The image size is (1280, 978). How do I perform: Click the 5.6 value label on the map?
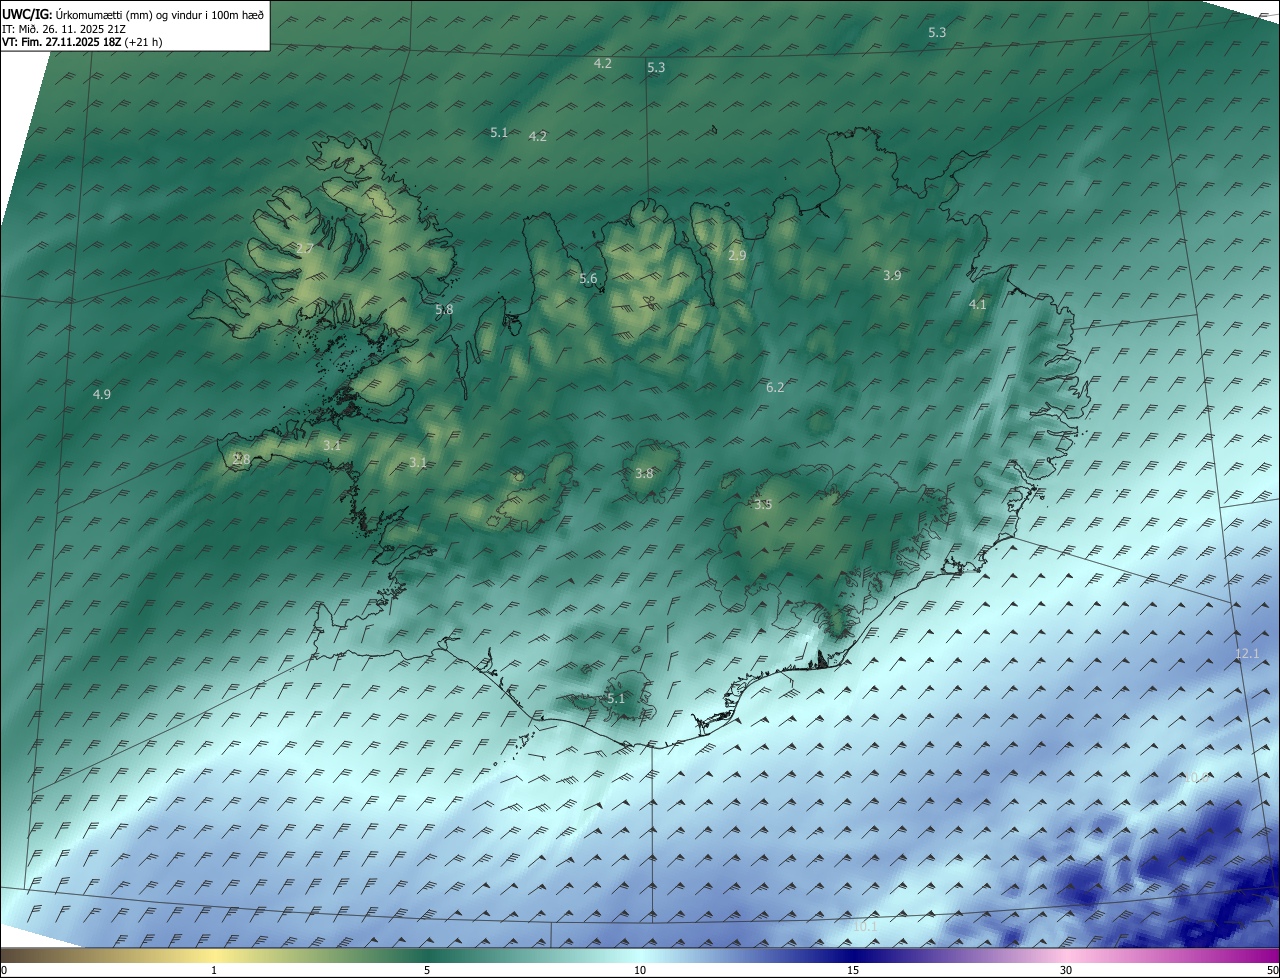tap(588, 279)
